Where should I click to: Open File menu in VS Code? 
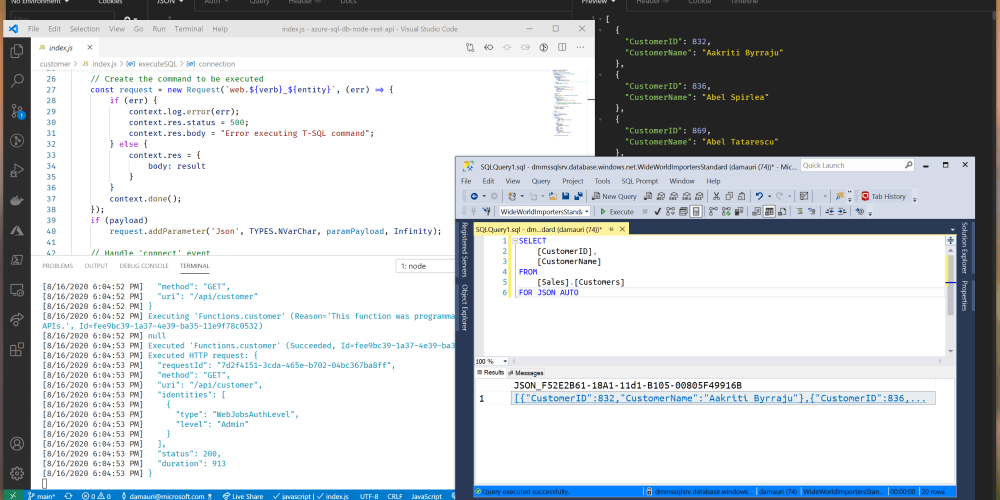[x=33, y=29]
